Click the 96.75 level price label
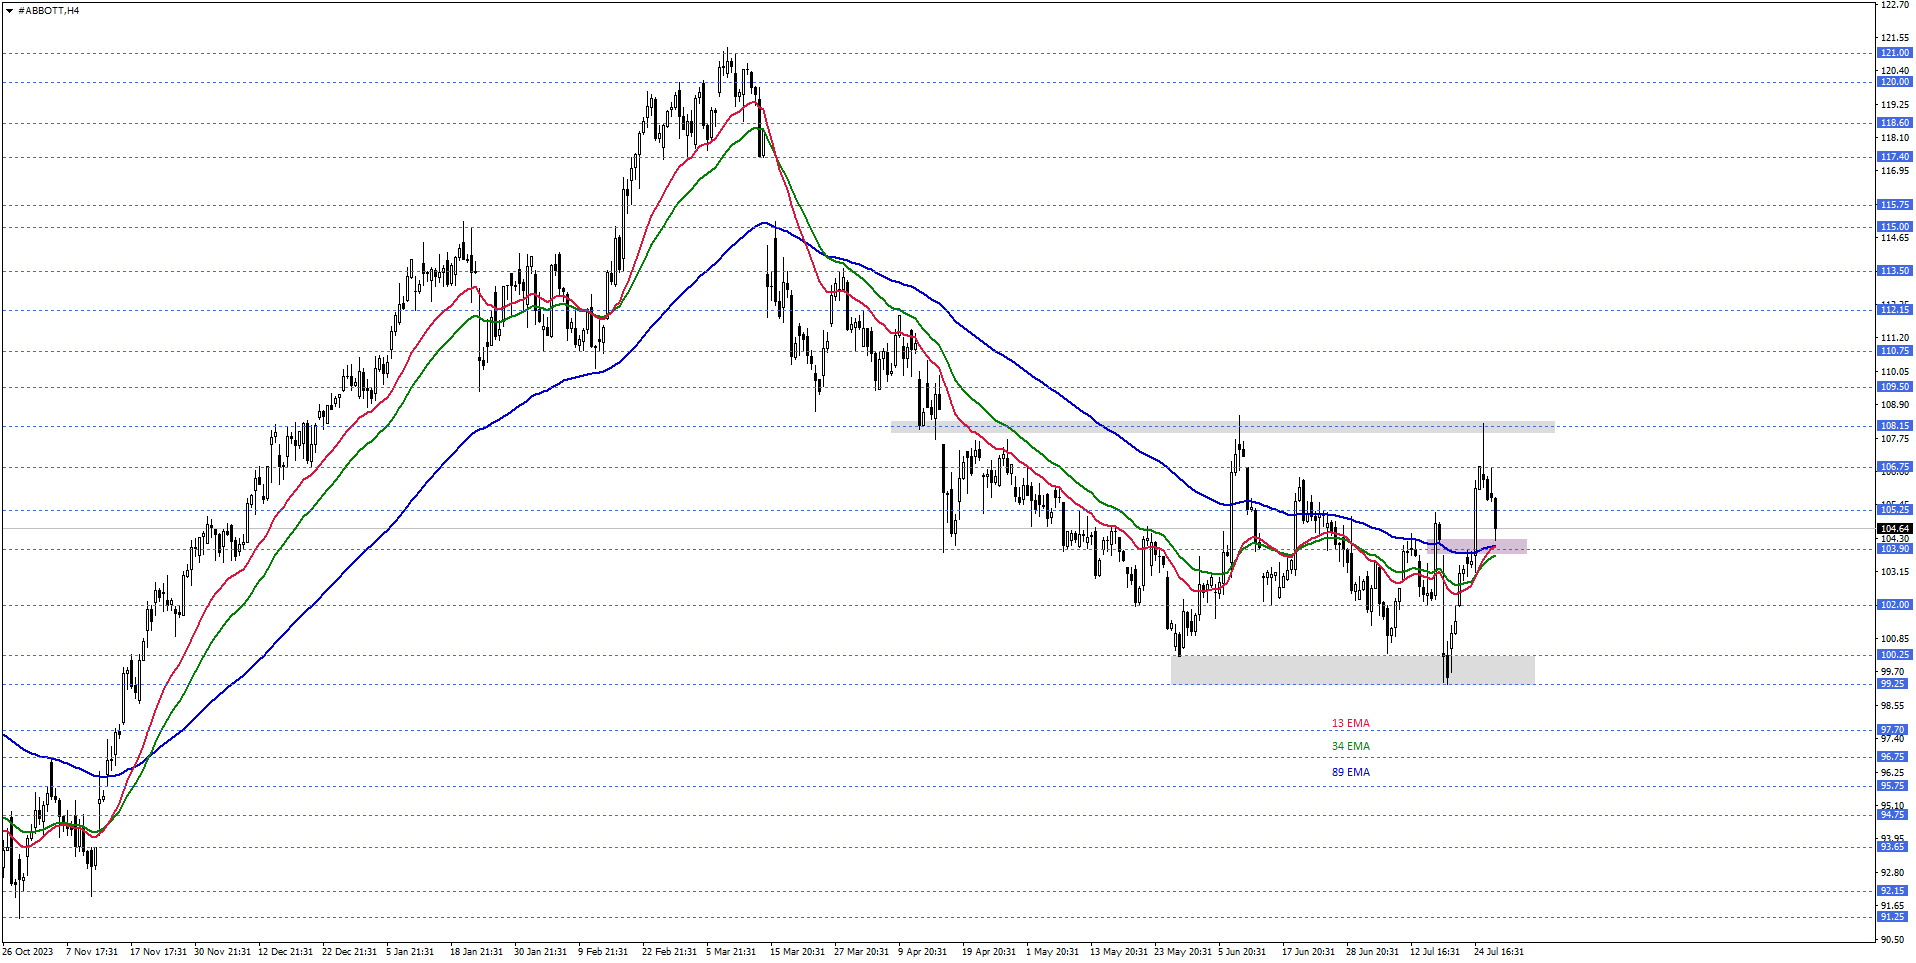1916x963 pixels. coord(1894,757)
